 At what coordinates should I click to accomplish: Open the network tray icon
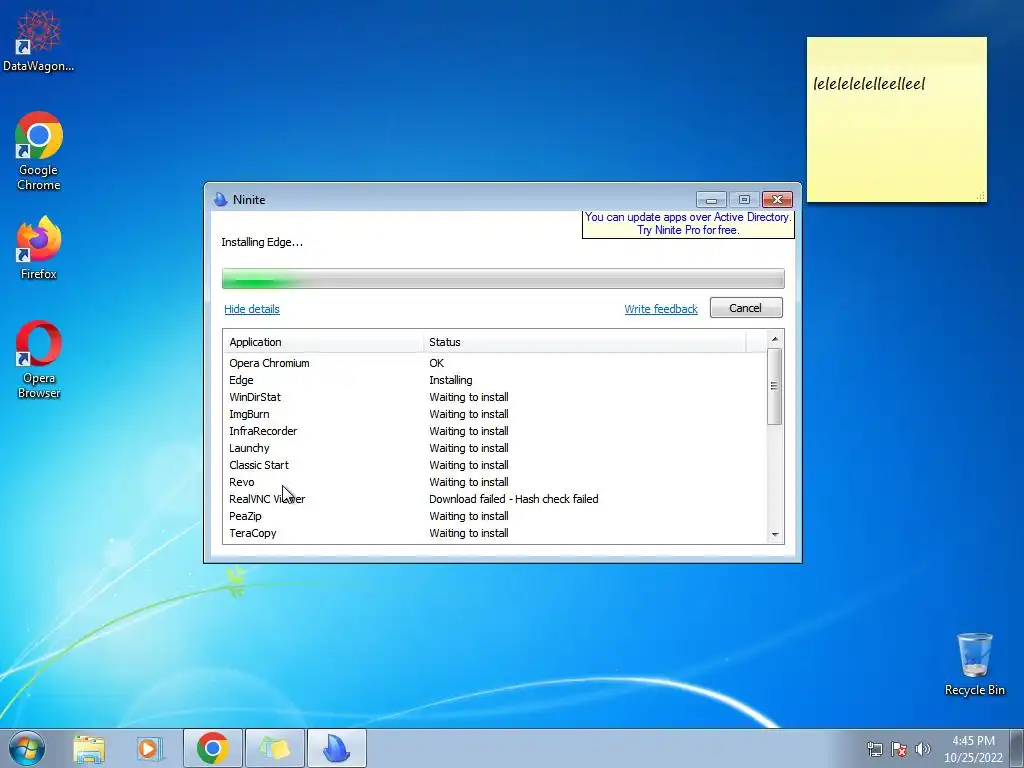click(874, 749)
